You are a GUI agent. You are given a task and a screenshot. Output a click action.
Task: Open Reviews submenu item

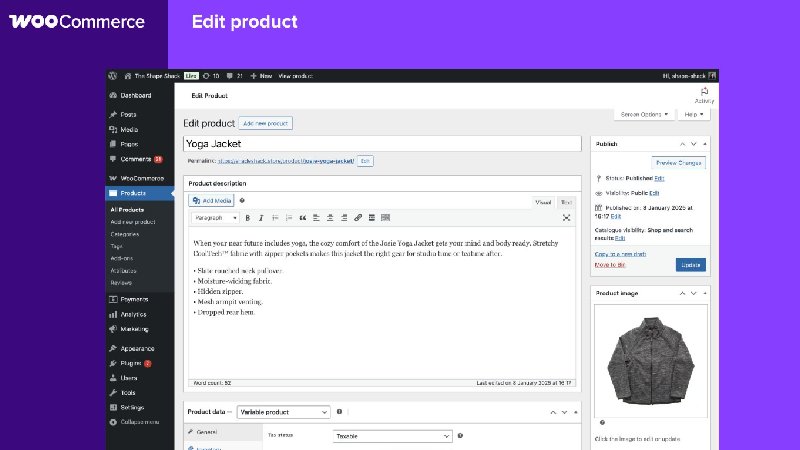click(x=121, y=283)
